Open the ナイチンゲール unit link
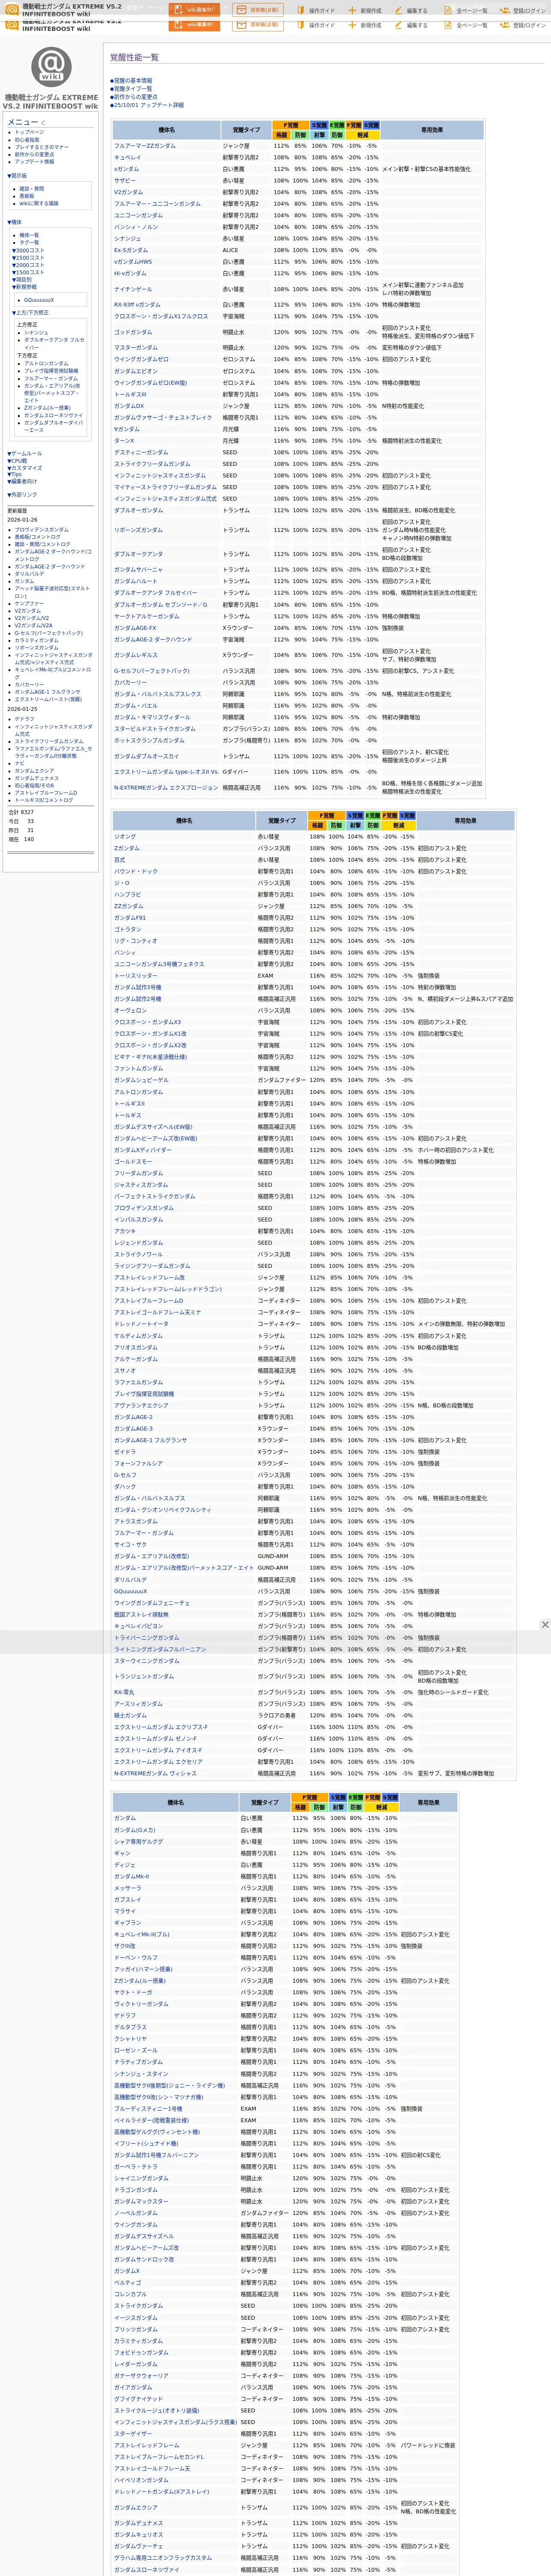The width and height of the screenshot is (551, 2576). 133,289
